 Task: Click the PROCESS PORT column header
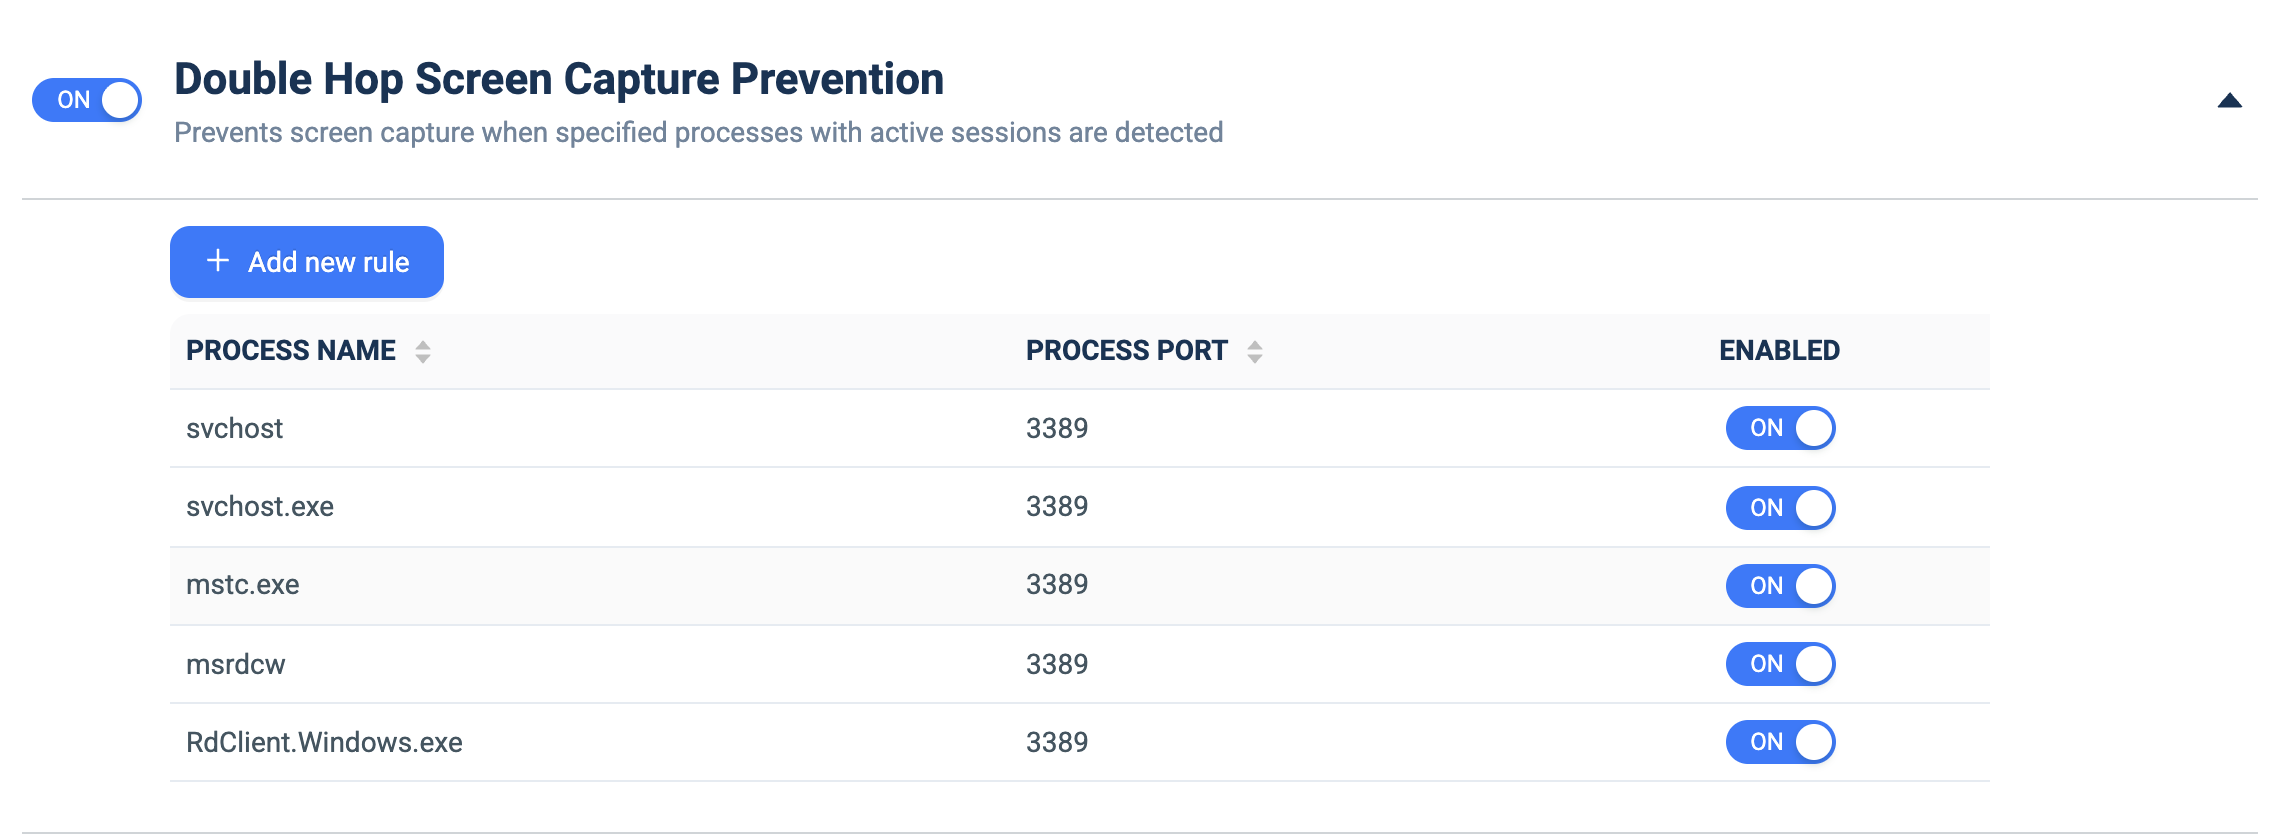point(1126,350)
